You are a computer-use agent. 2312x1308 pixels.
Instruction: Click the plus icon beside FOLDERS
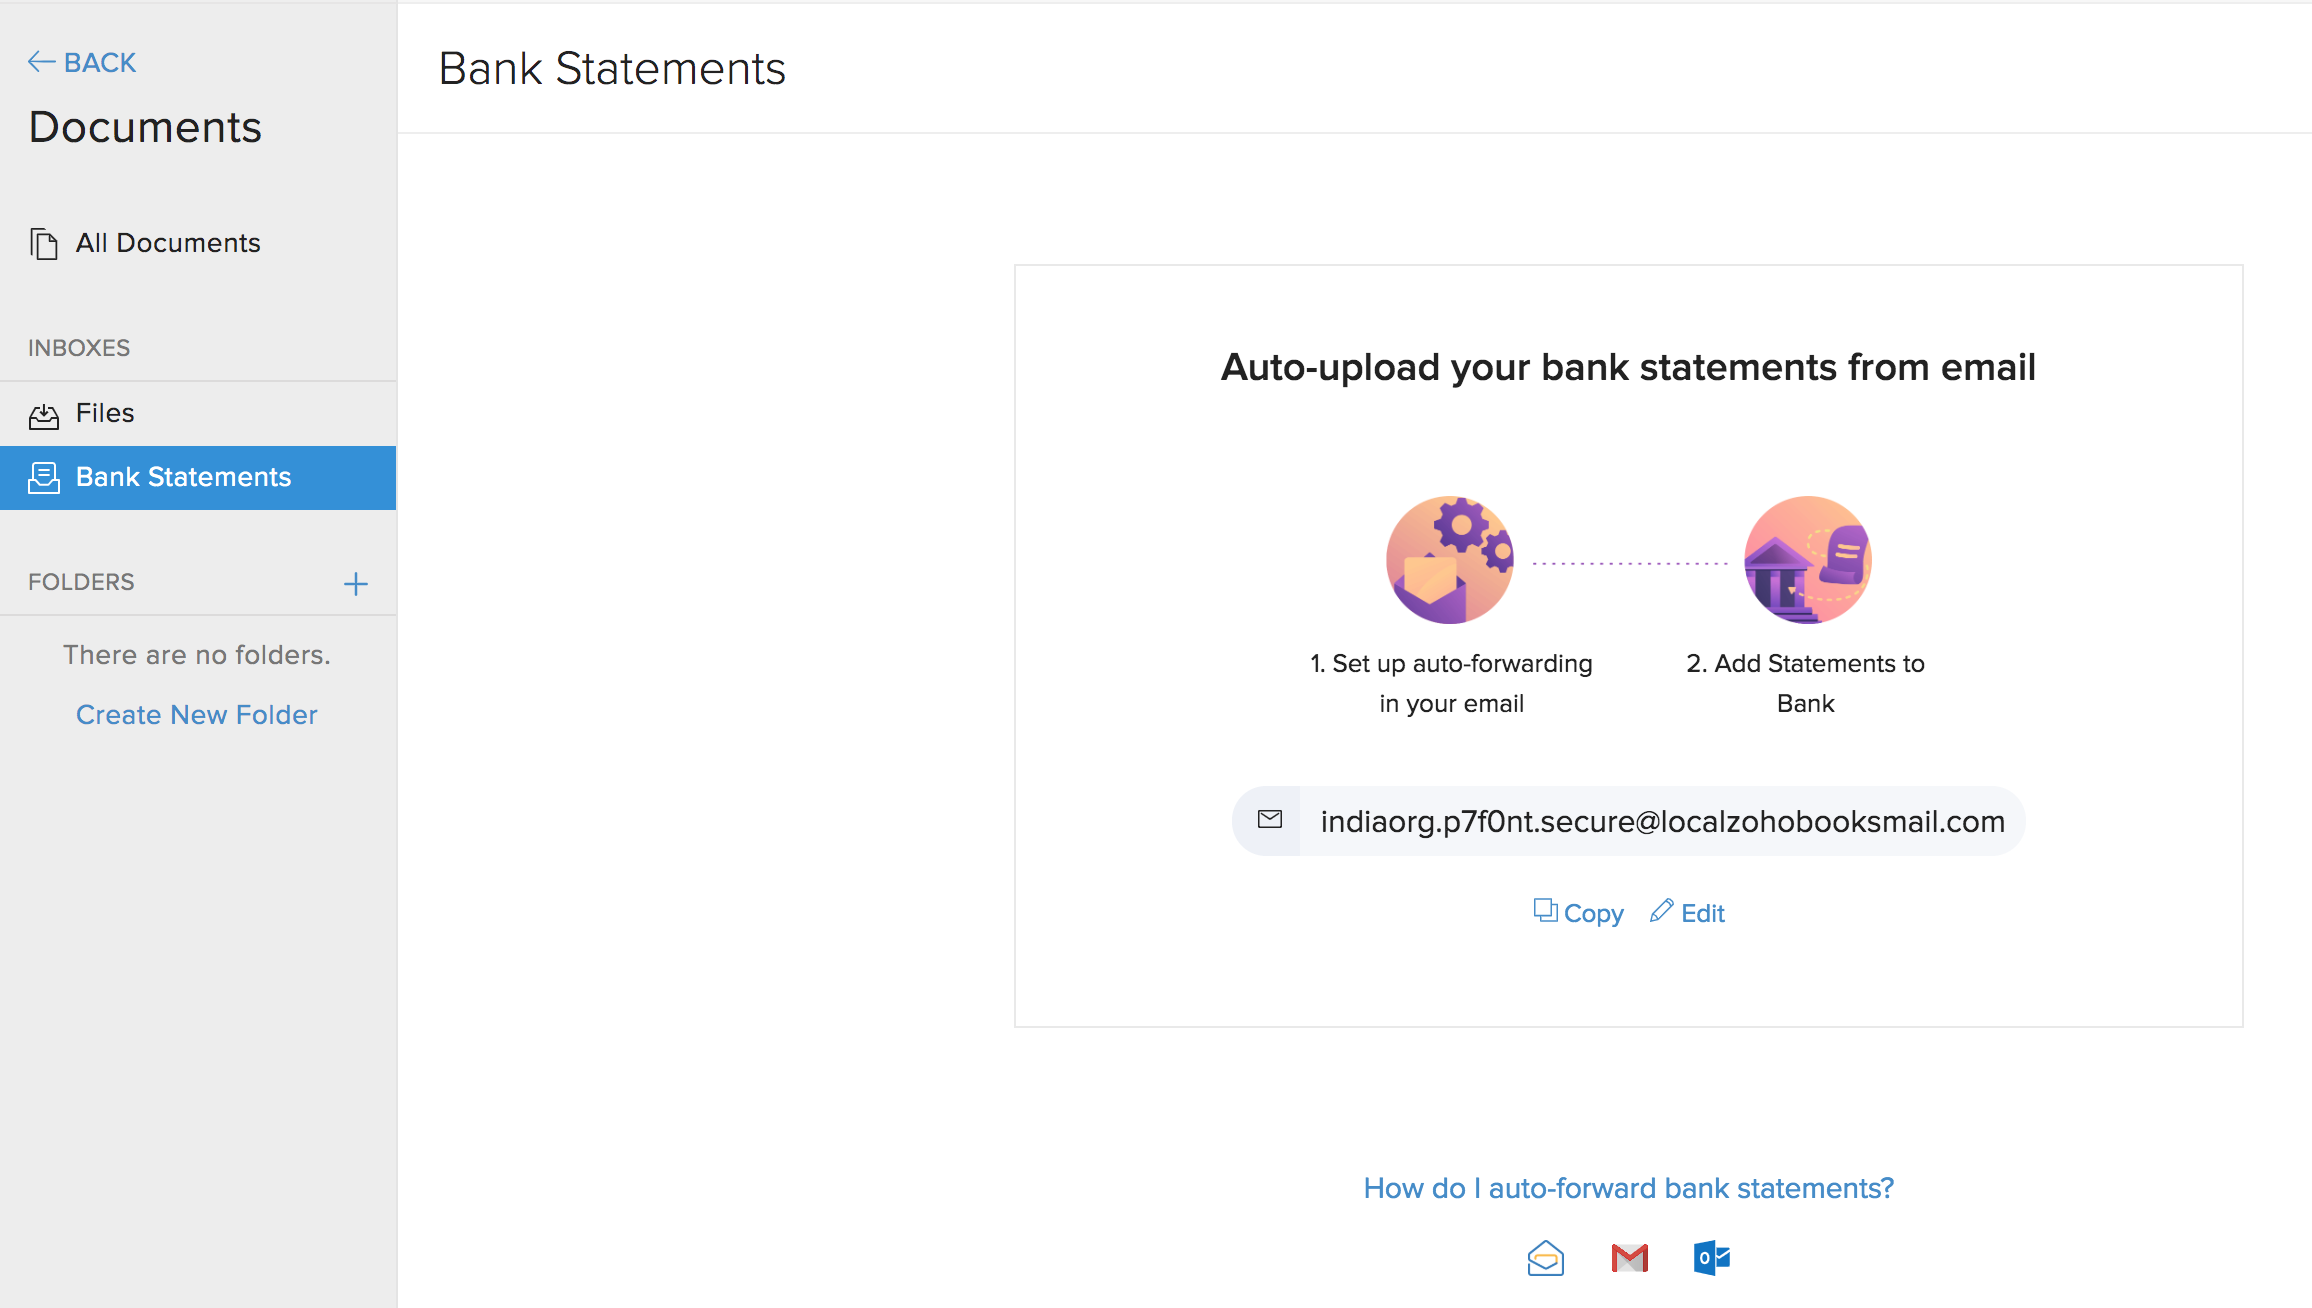pos(357,583)
